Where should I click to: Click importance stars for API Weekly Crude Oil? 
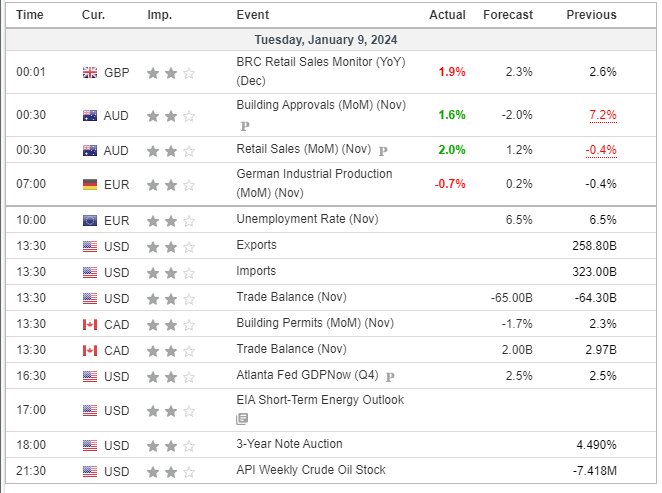click(171, 471)
